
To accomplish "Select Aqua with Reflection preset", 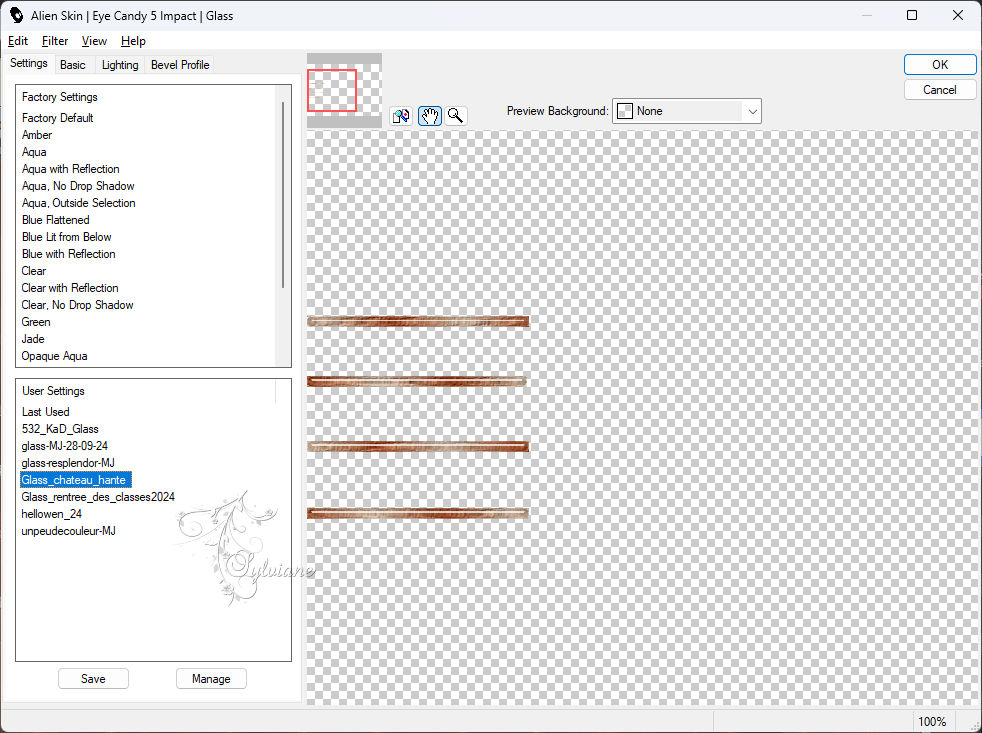I will 70,169.
